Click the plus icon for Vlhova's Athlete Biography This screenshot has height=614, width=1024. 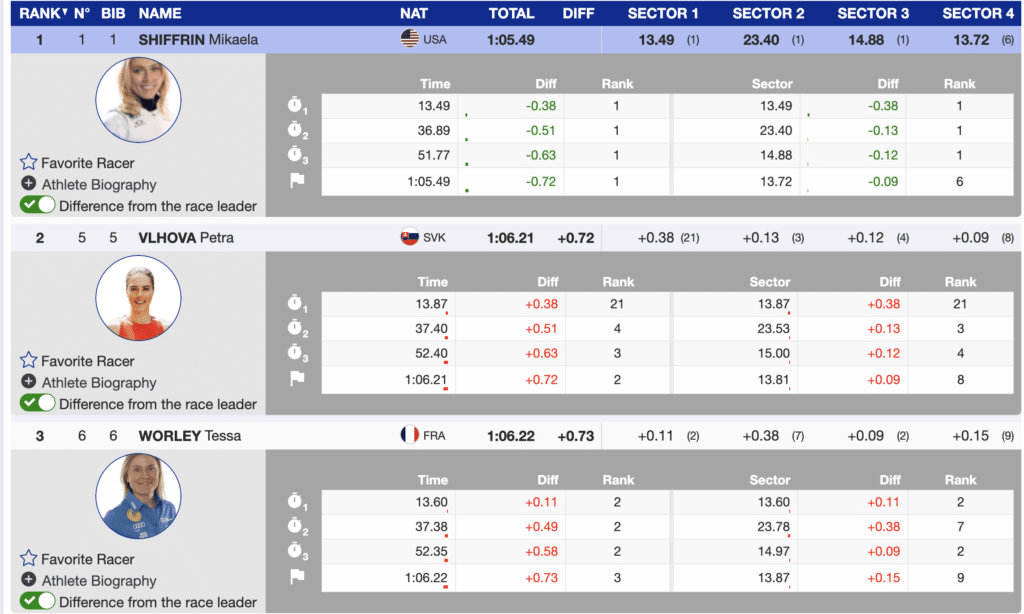[30, 382]
